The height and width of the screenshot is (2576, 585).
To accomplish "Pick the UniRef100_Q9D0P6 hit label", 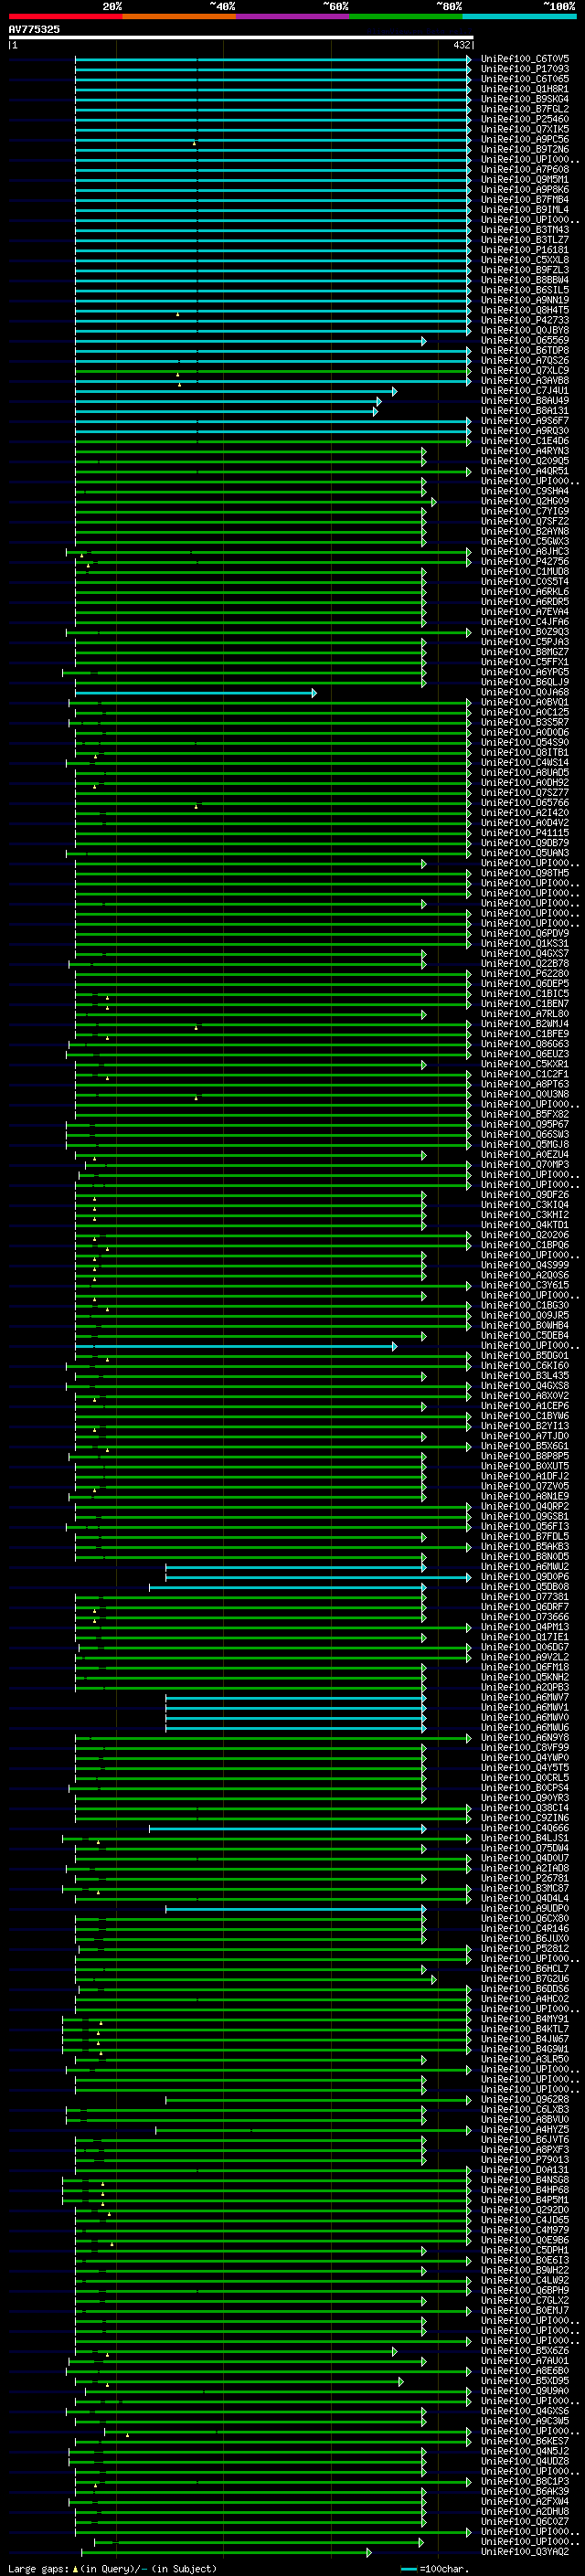I will (x=525, y=1577).
